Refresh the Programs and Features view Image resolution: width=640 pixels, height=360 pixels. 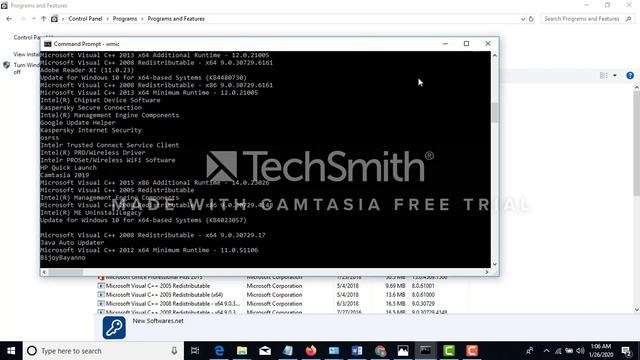[531, 19]
